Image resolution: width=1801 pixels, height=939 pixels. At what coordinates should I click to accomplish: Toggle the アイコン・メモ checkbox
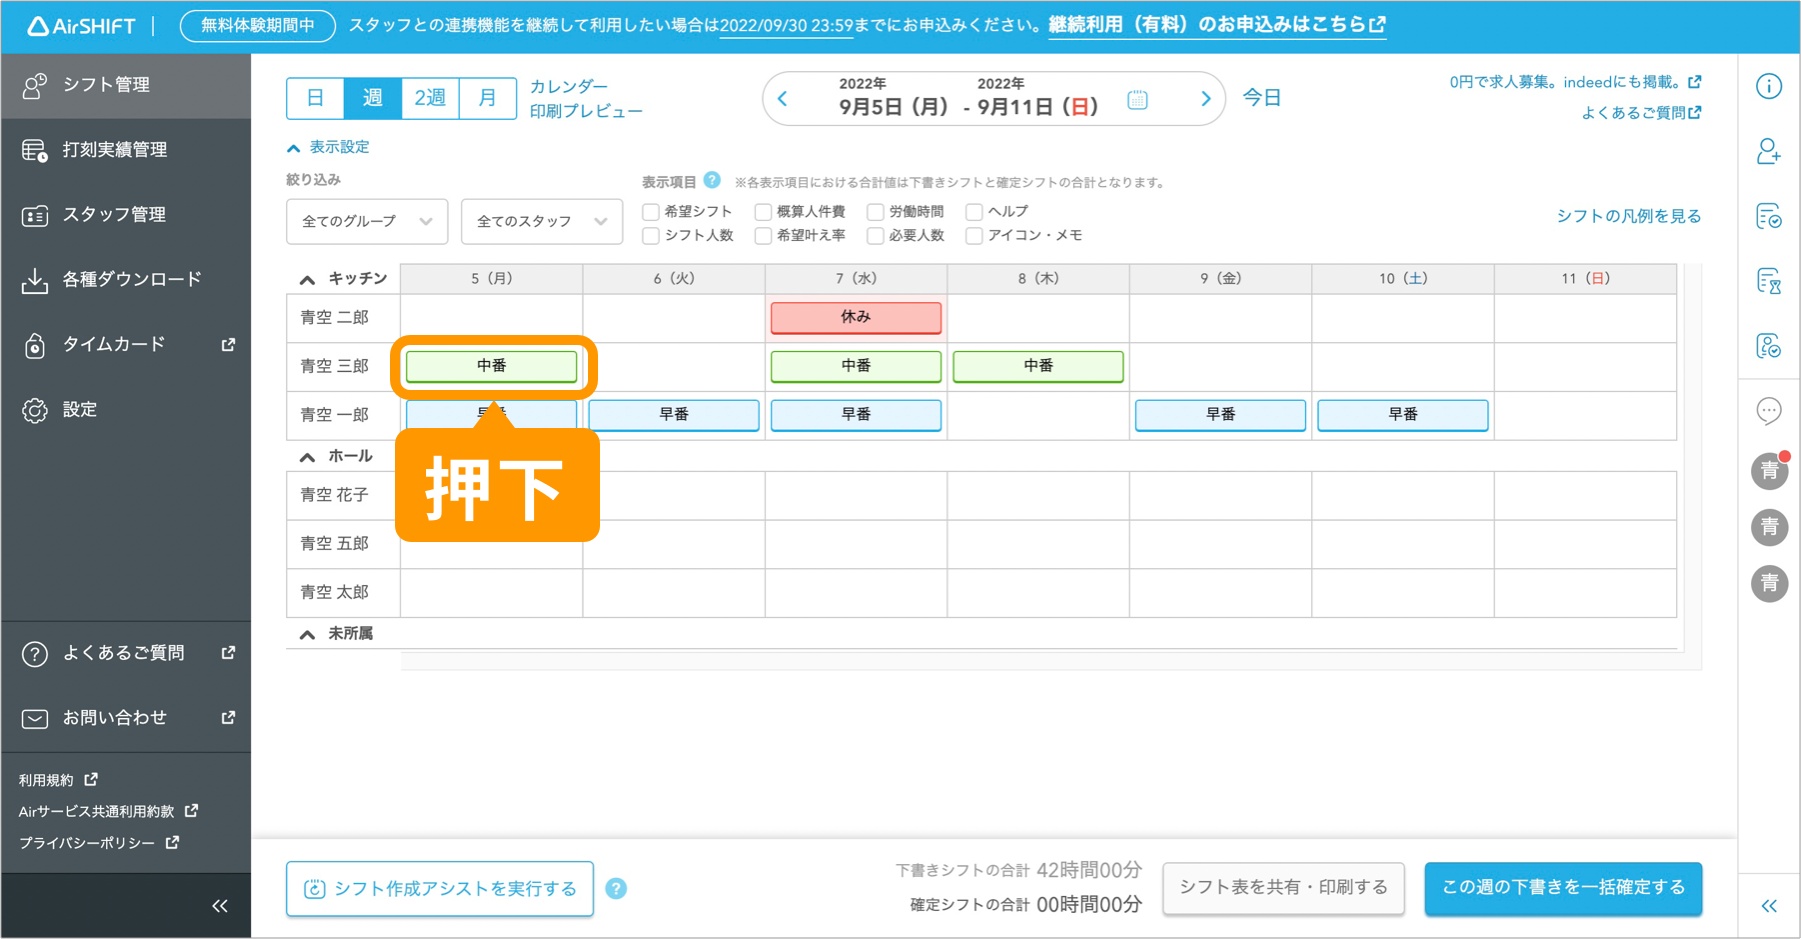point(974,236)
